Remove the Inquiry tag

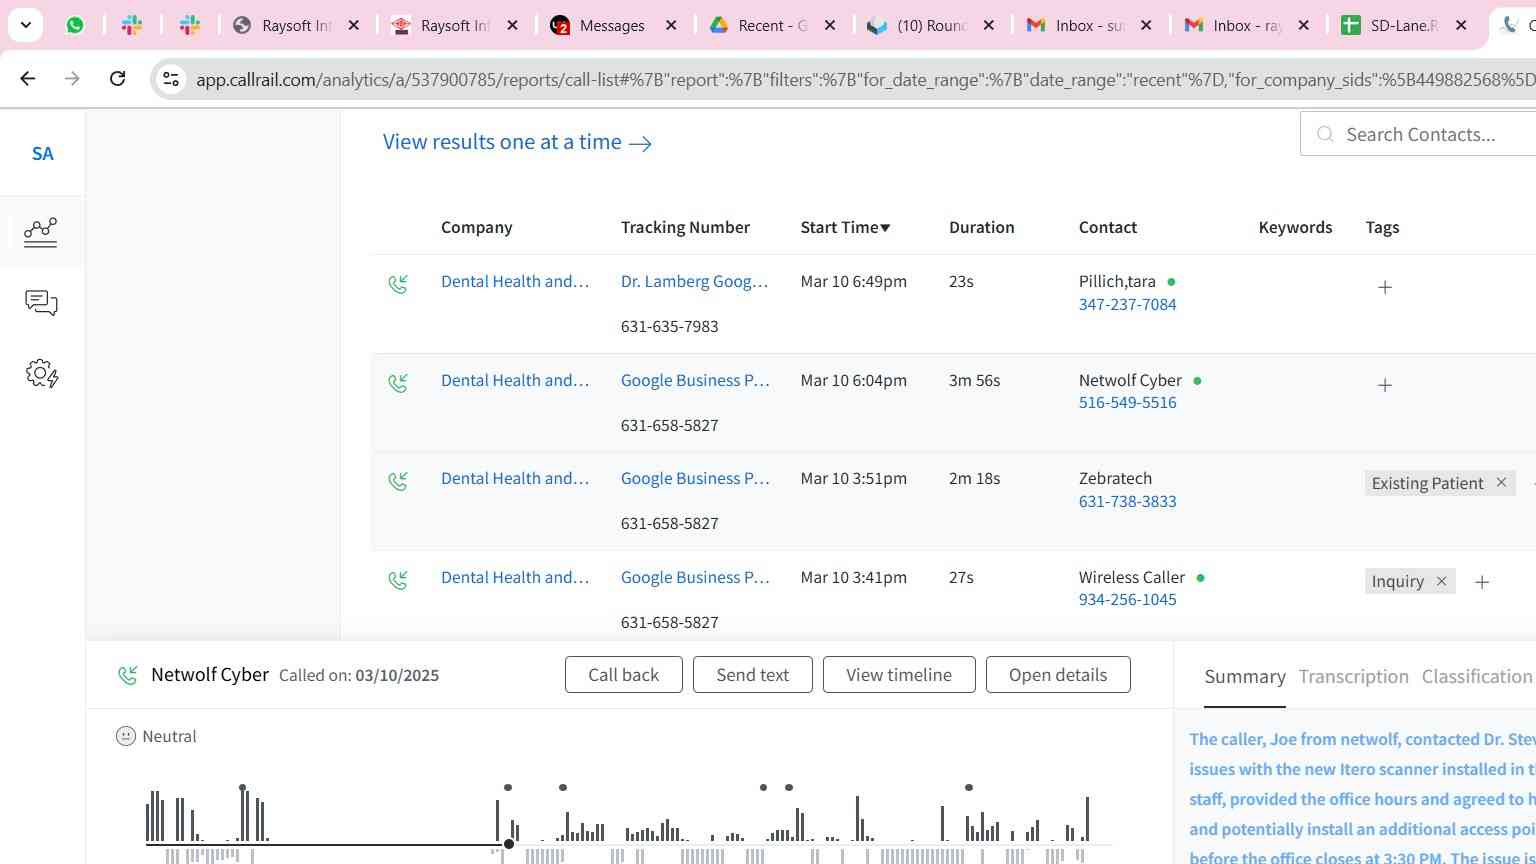coord(1441,581)
